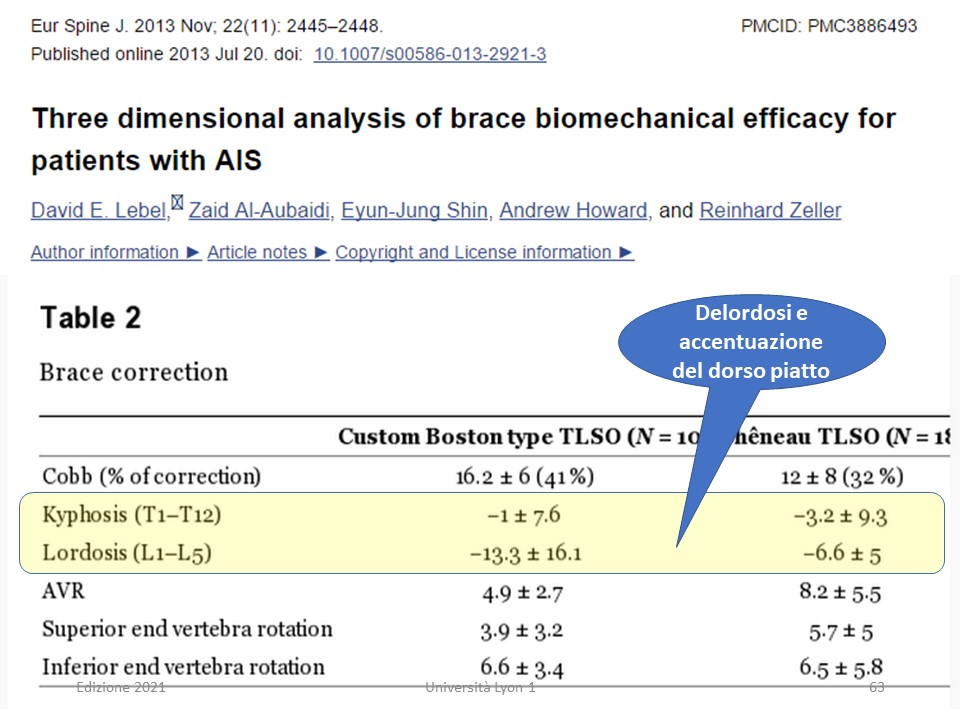Image resolution: width=960 pixels, height=720 pixels.
Task: Click the Cobb correction value 16.2 ± 6 (41%)
Action: (525, 476)
